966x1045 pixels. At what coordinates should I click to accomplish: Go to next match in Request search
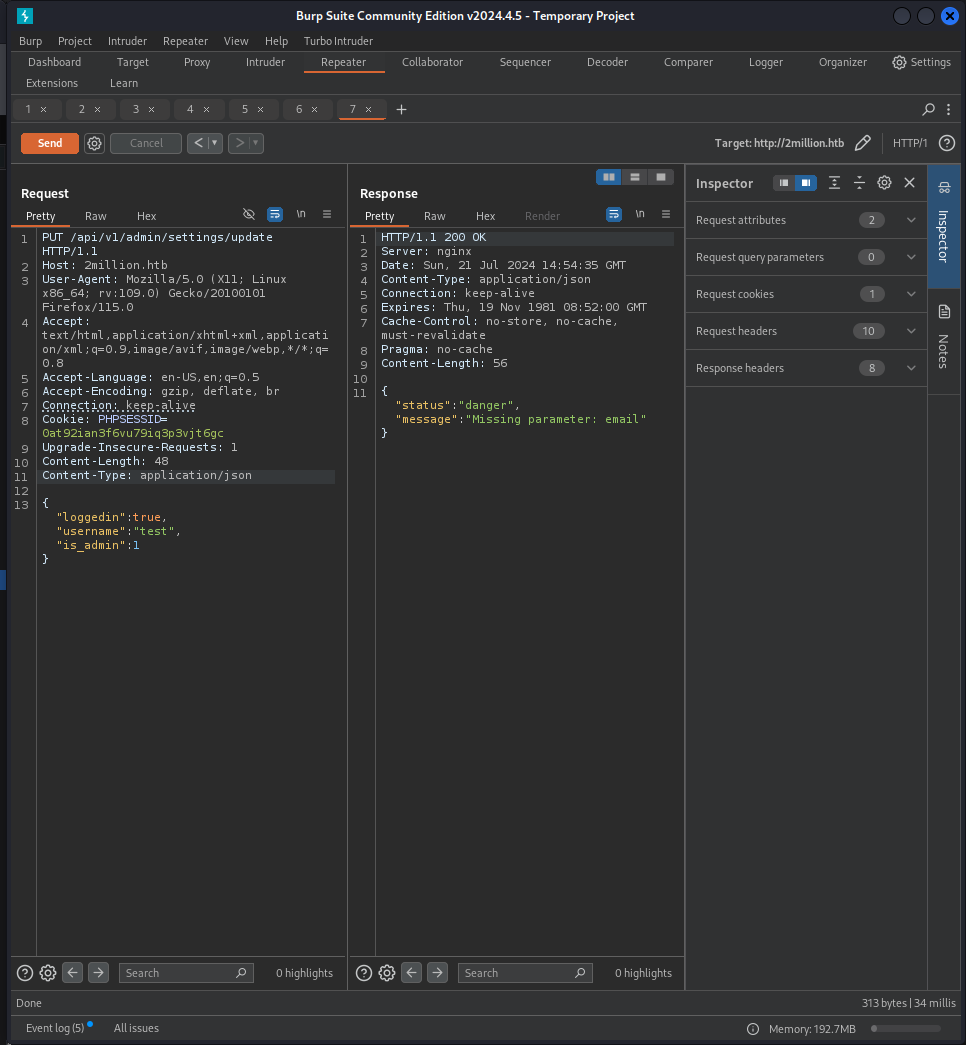point(98,973)
